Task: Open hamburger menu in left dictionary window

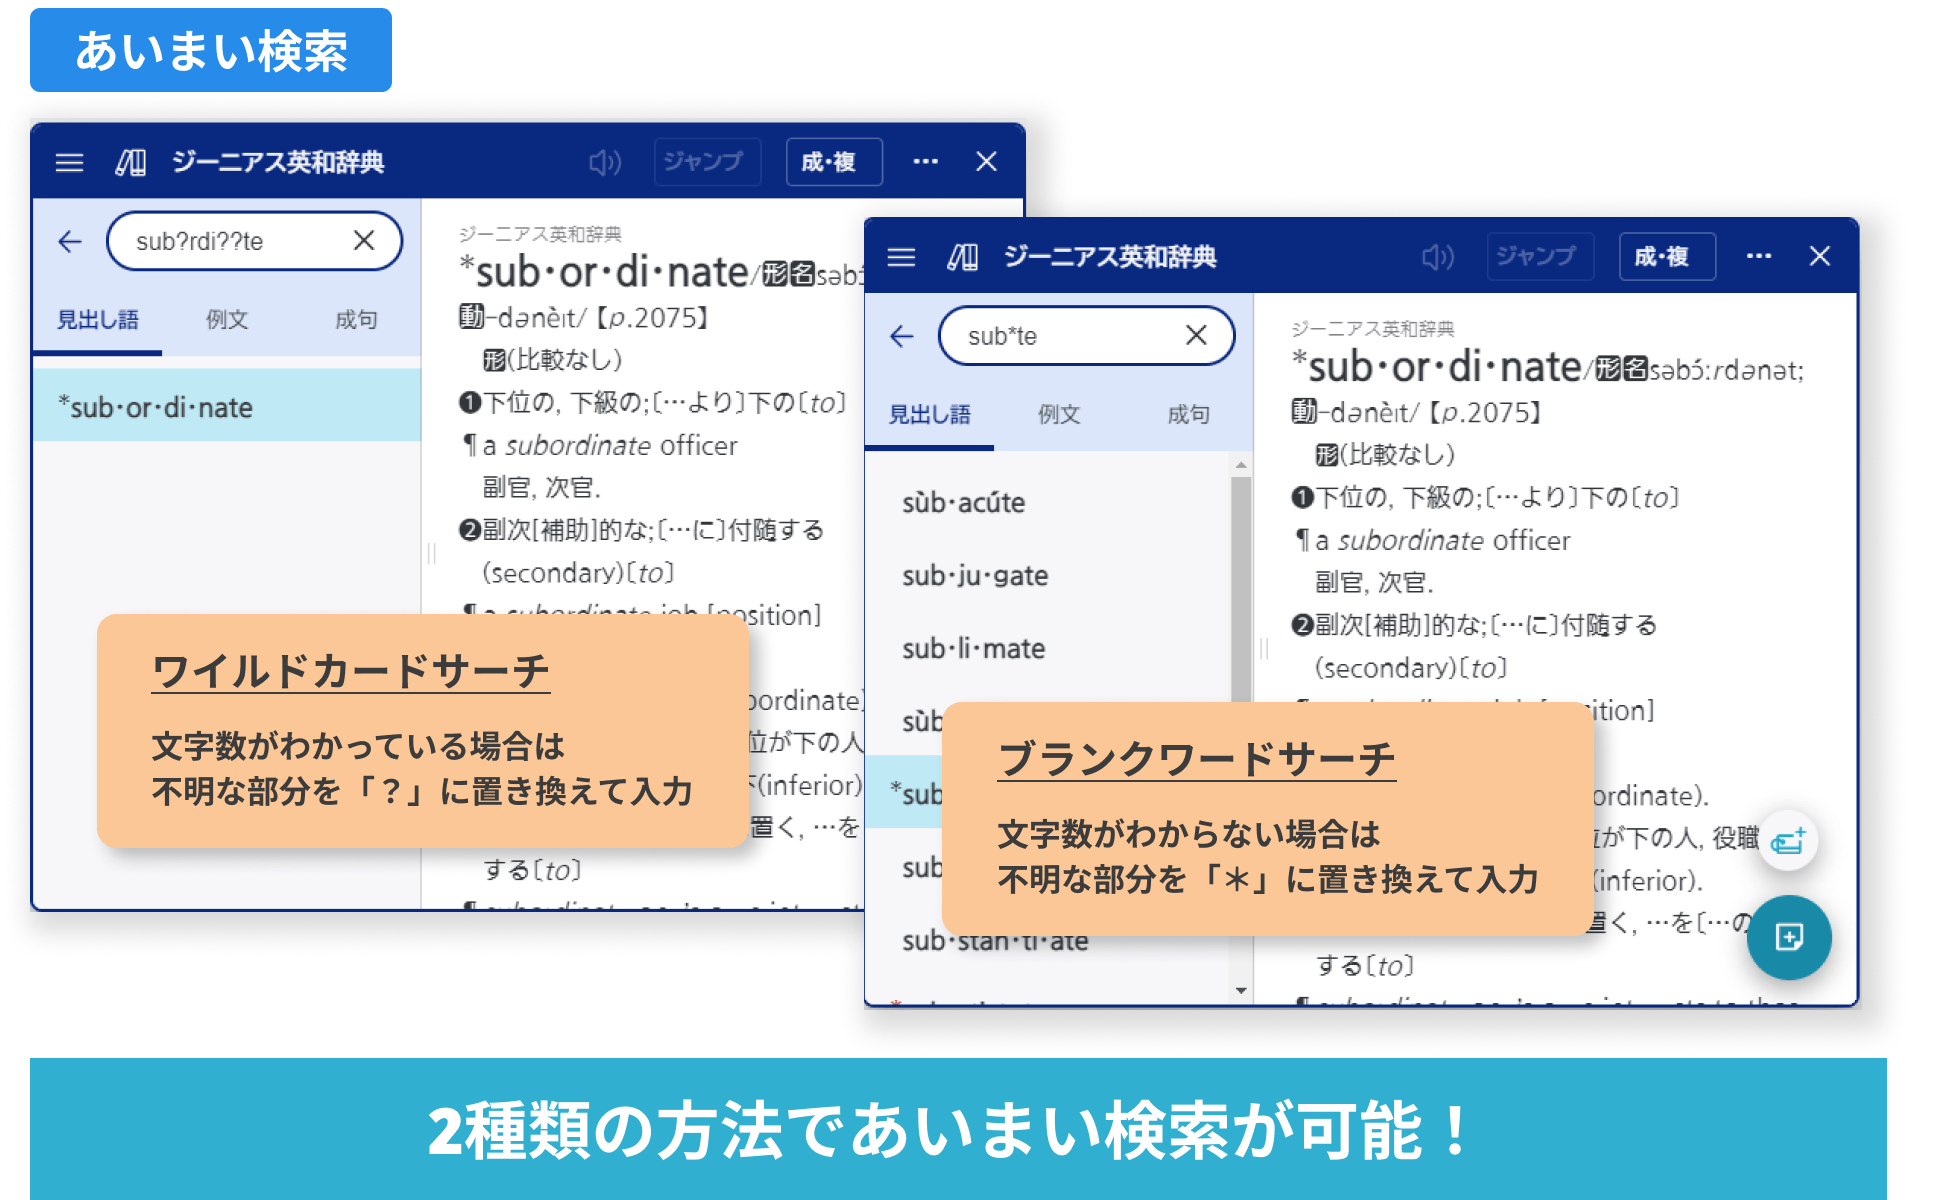Action: pos(69,162)
